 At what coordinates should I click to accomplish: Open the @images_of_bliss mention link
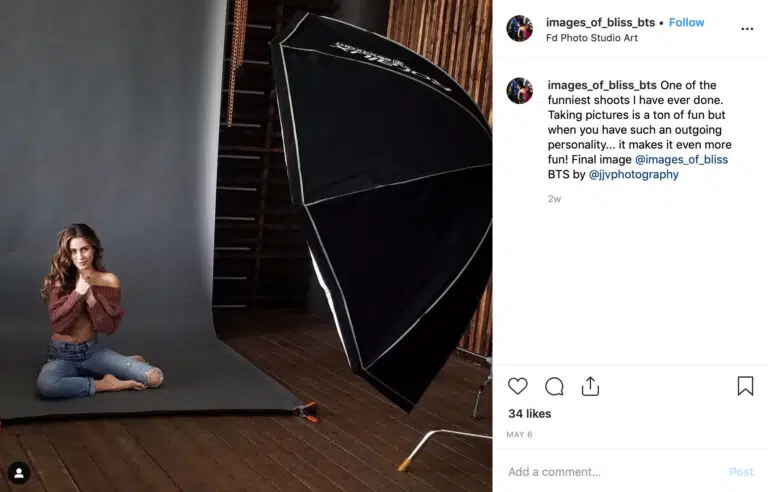(x=681, y=159)
